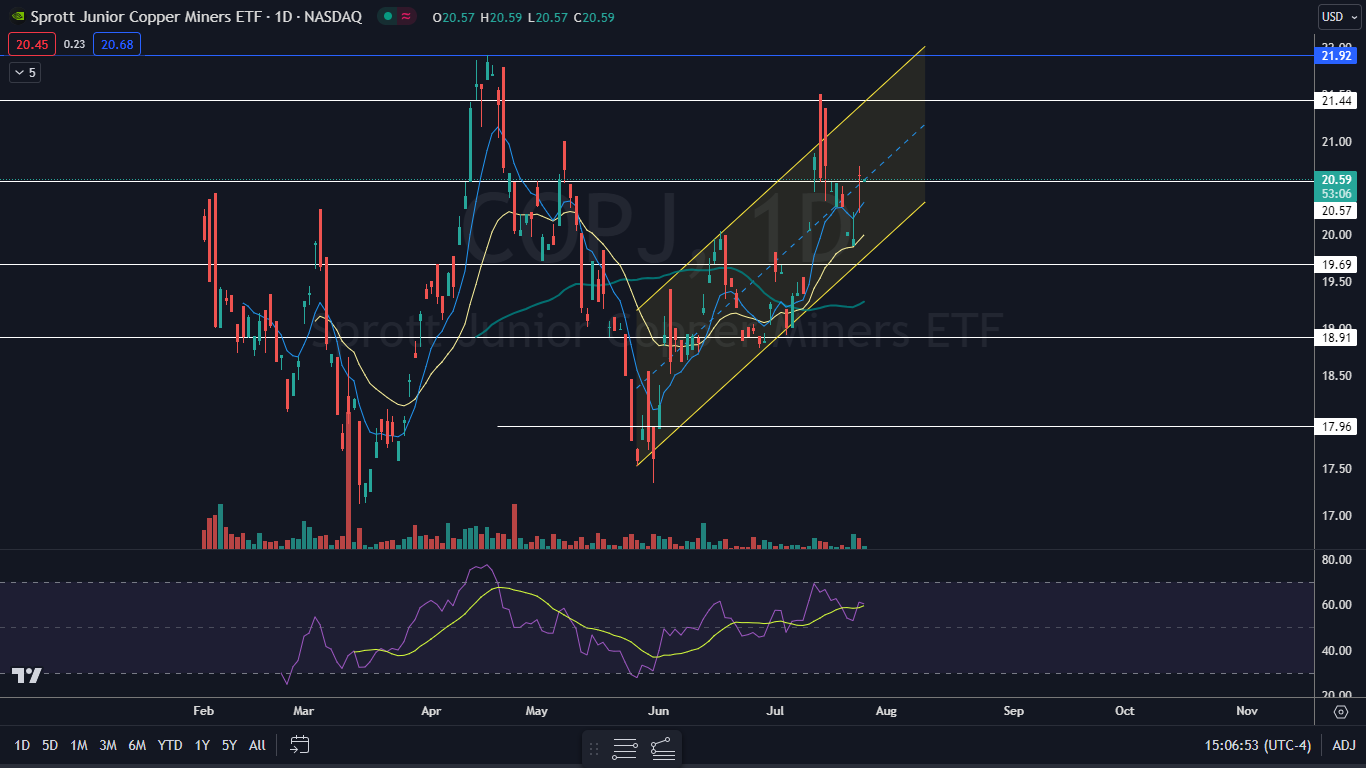Click the spread value 0.23
Viewport: 1366px width, 768px height.
tap(74, 44)
